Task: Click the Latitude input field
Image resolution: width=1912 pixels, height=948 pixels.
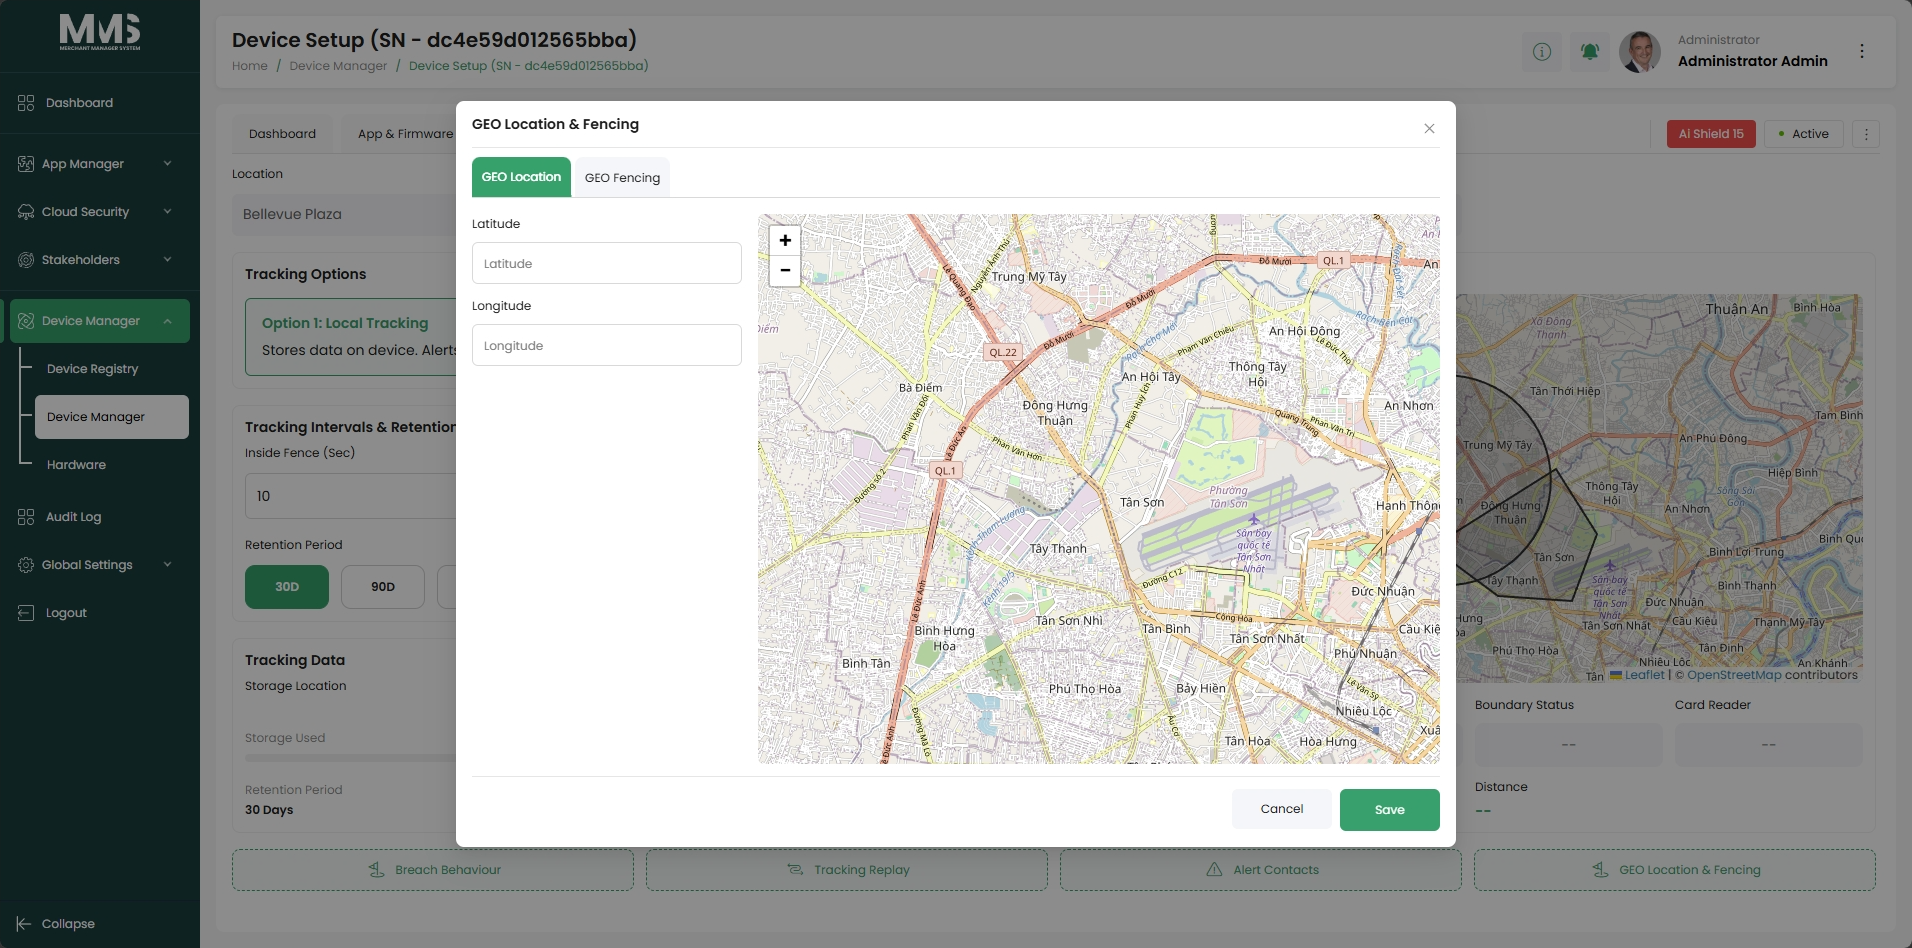Action: tap(607, 263)
